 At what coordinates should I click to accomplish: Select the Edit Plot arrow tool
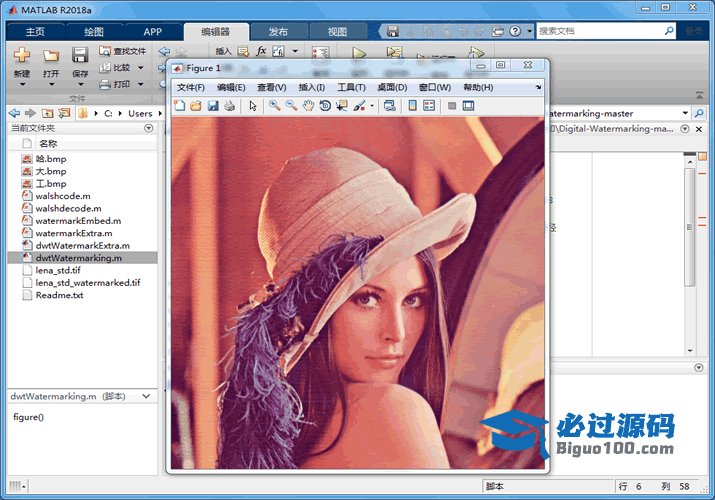(253, 106)
